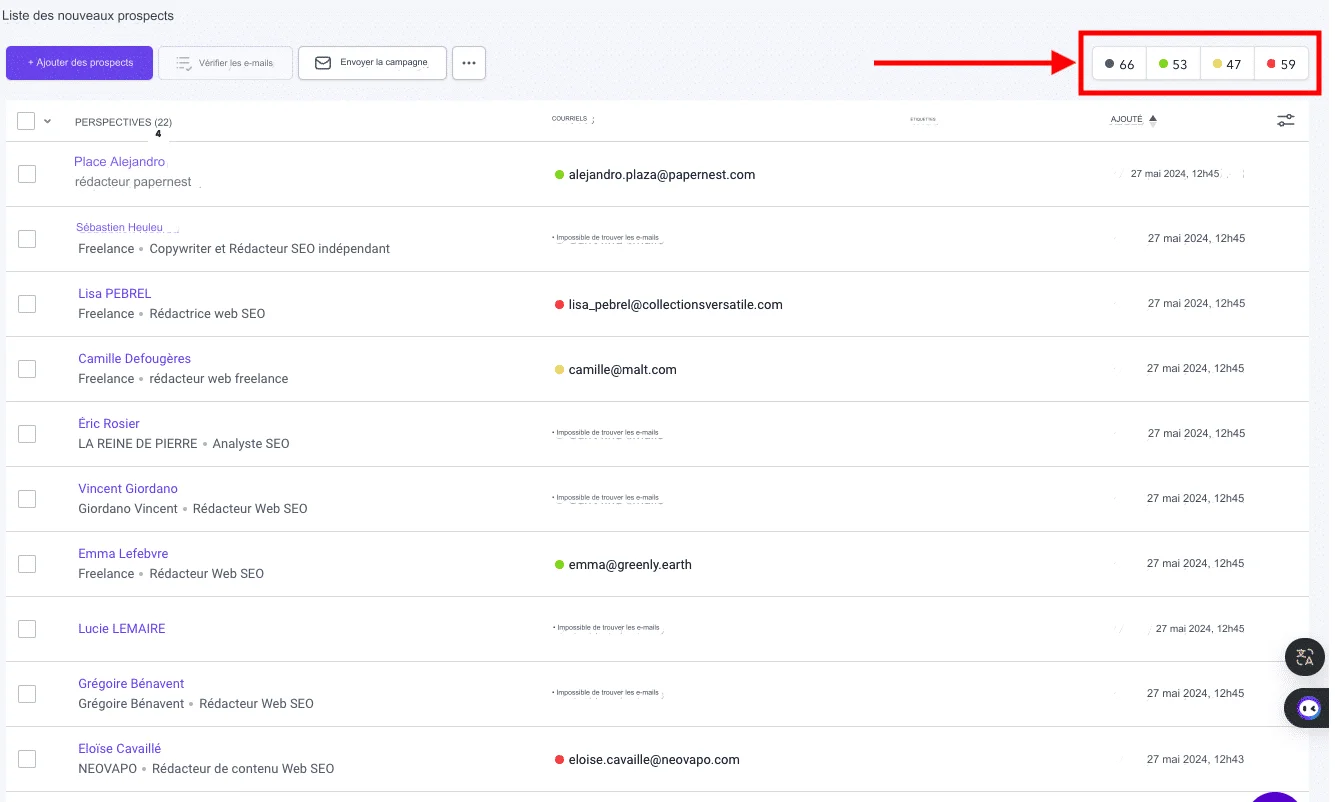Open the three-dots more options menu
The image size is (1335, 802).
[x=469, y=63]
